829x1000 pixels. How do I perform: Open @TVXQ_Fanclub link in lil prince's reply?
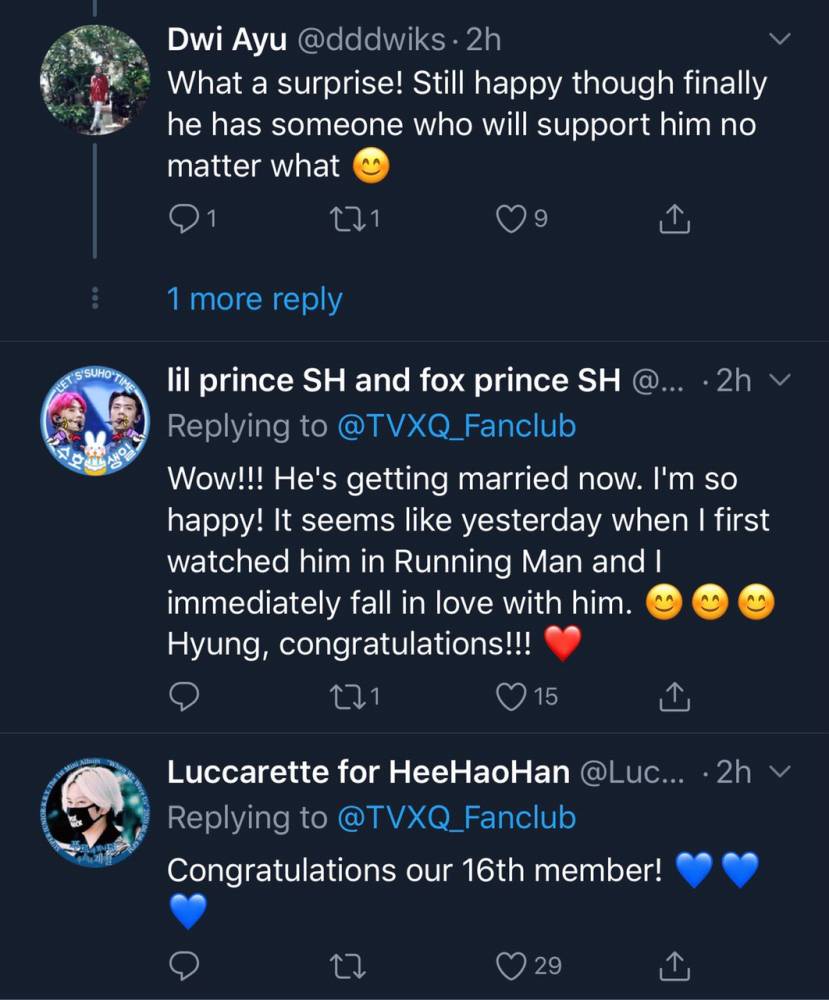click(x=457, y=426)
